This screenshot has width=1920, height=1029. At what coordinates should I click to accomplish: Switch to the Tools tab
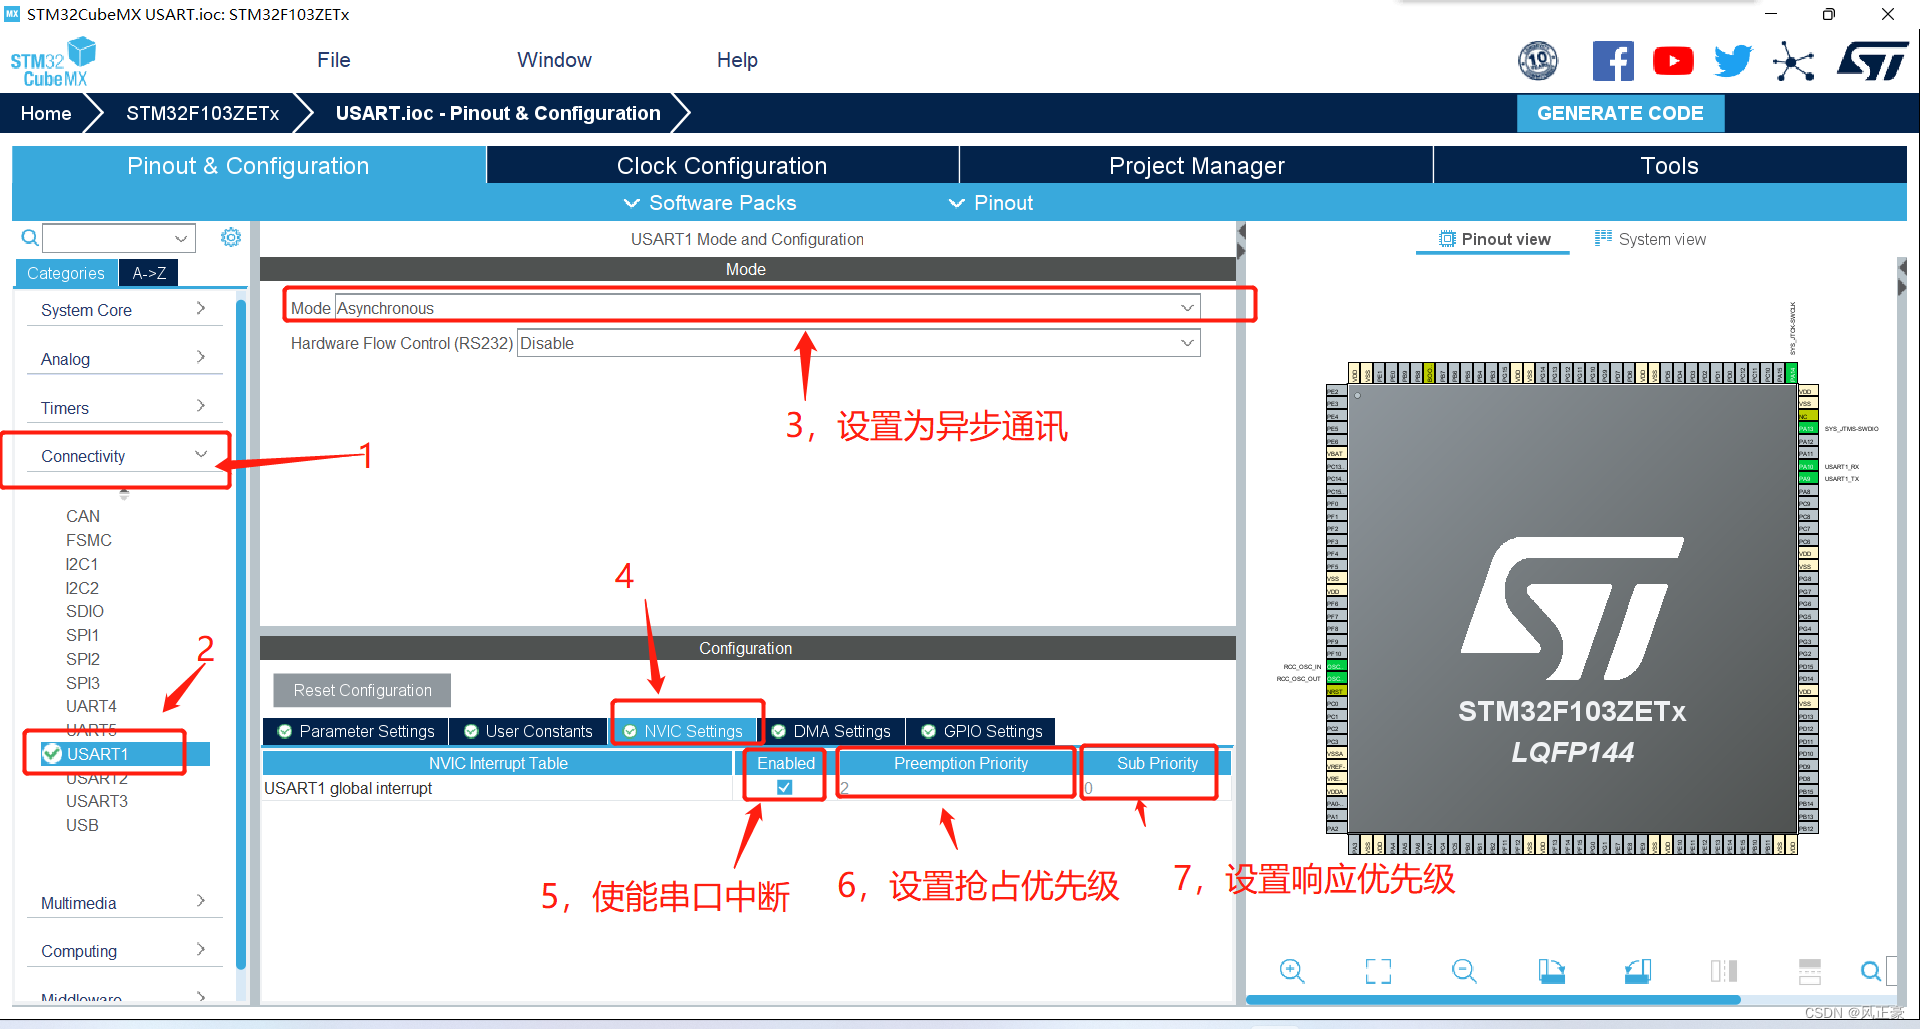coord(1670,165)
